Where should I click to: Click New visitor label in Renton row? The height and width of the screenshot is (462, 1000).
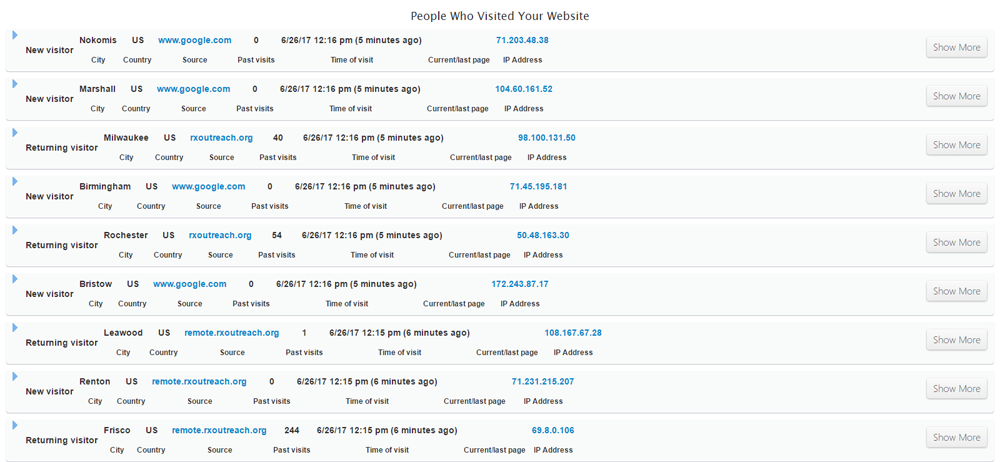click(x=50, y=392)
